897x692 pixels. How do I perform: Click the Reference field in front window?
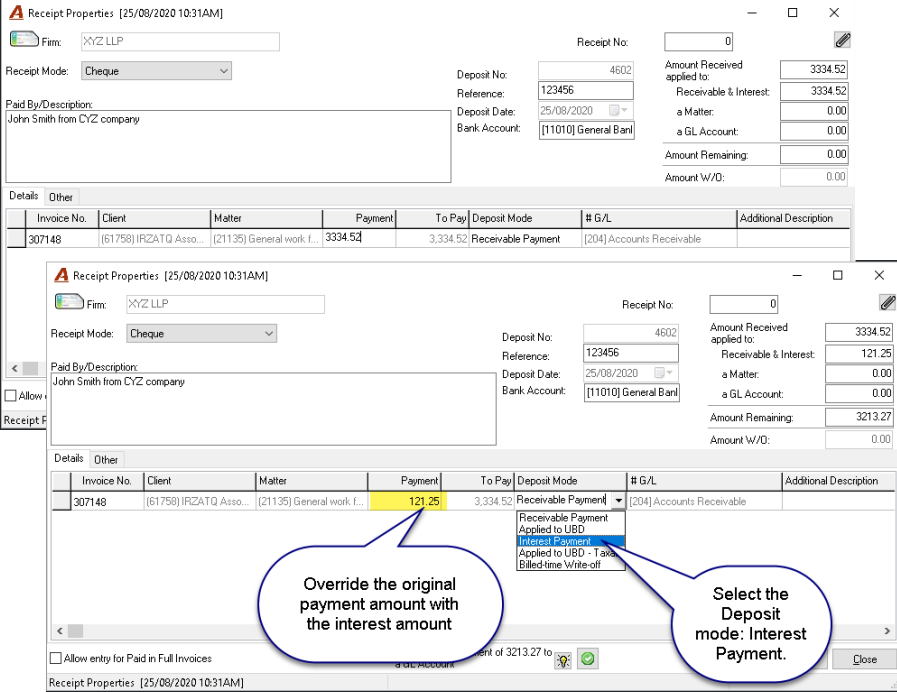(630, 353)
